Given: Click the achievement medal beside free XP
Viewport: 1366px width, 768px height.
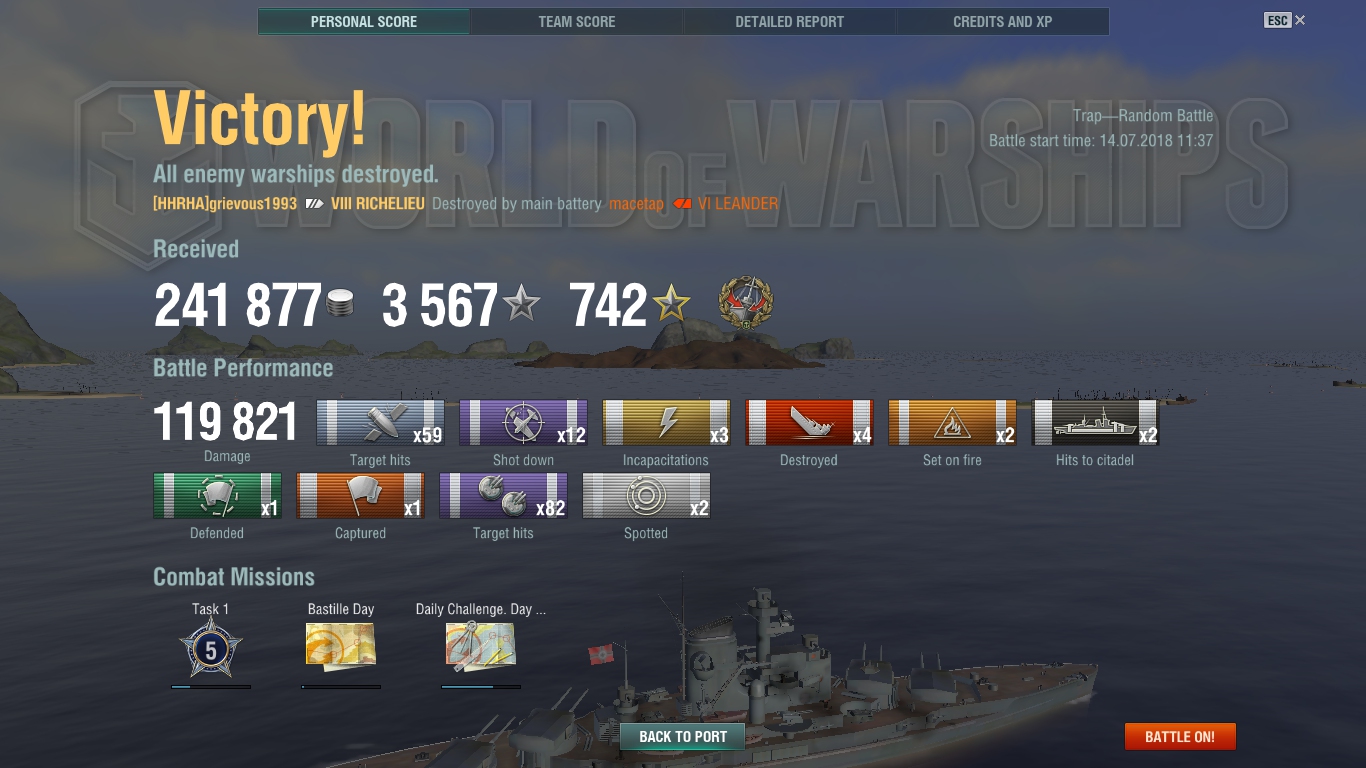Looking at the screenshot, I should (x=746, y=304).
